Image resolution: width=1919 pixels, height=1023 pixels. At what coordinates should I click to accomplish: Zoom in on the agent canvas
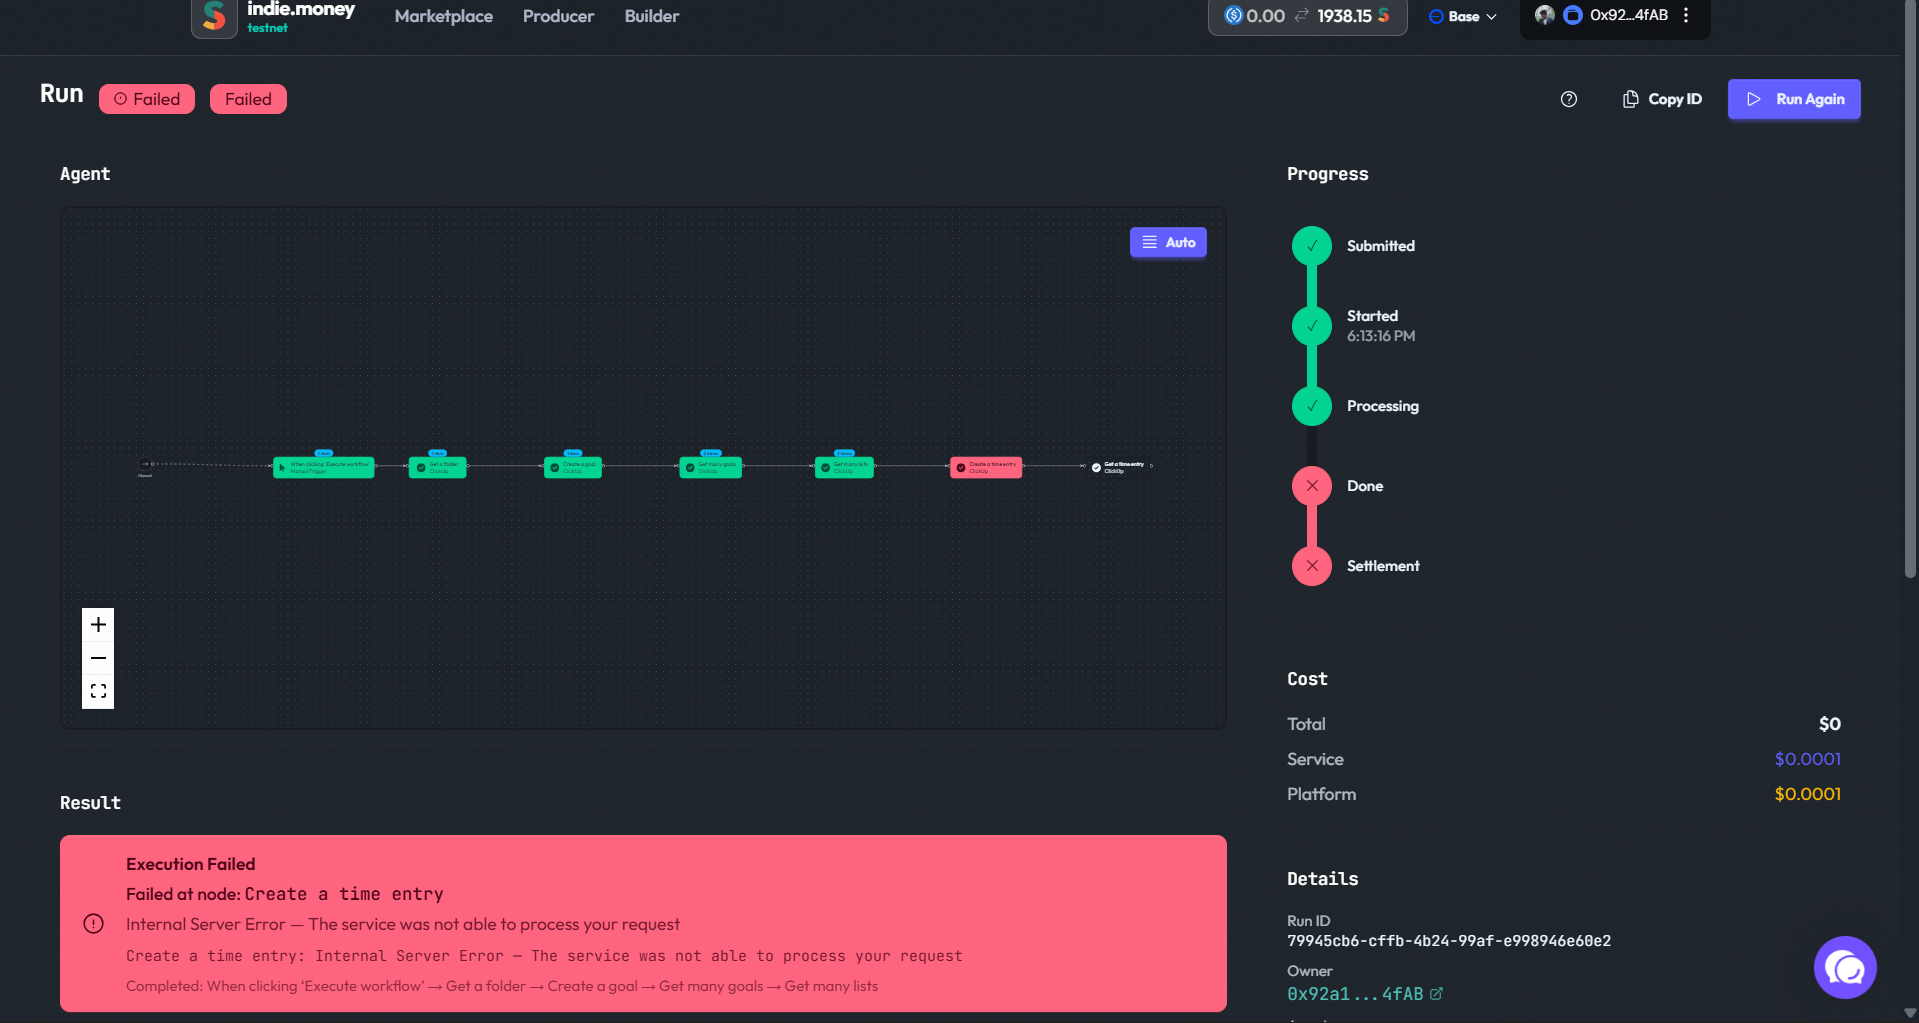pyautogui.click(x=98, y=625)
